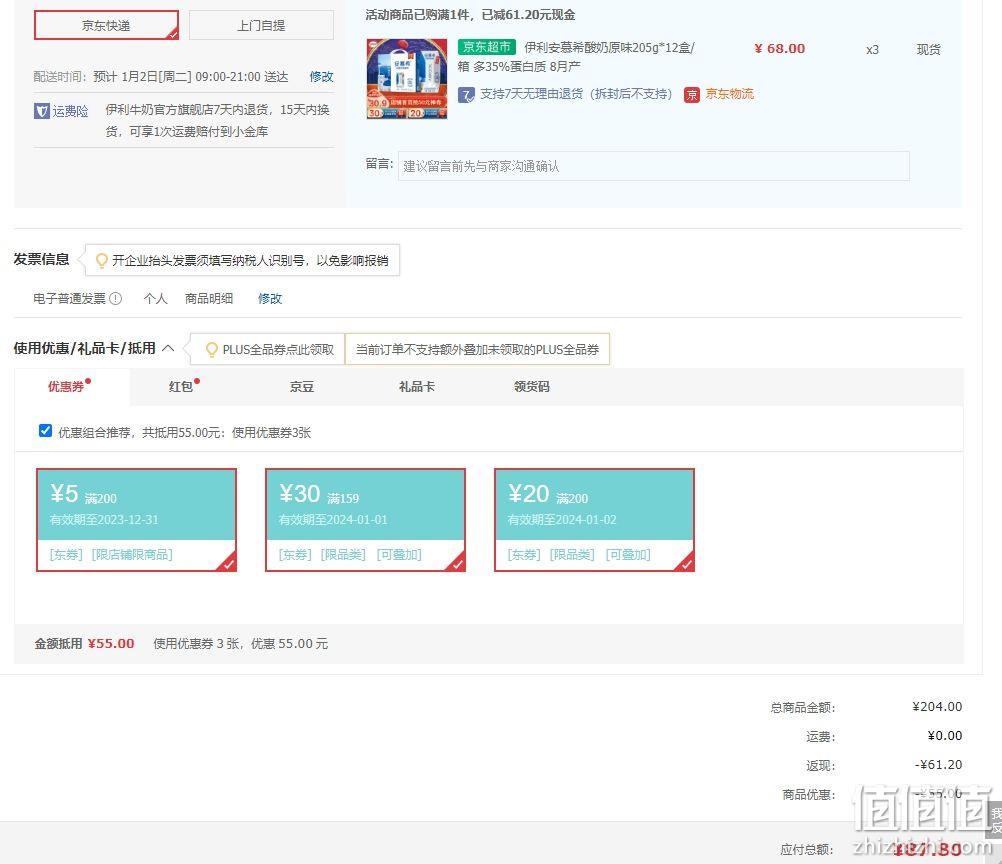Click the 总商品金额 ¥204.00 value
This screenshot has width=1002, height=864.
point(937,707)
